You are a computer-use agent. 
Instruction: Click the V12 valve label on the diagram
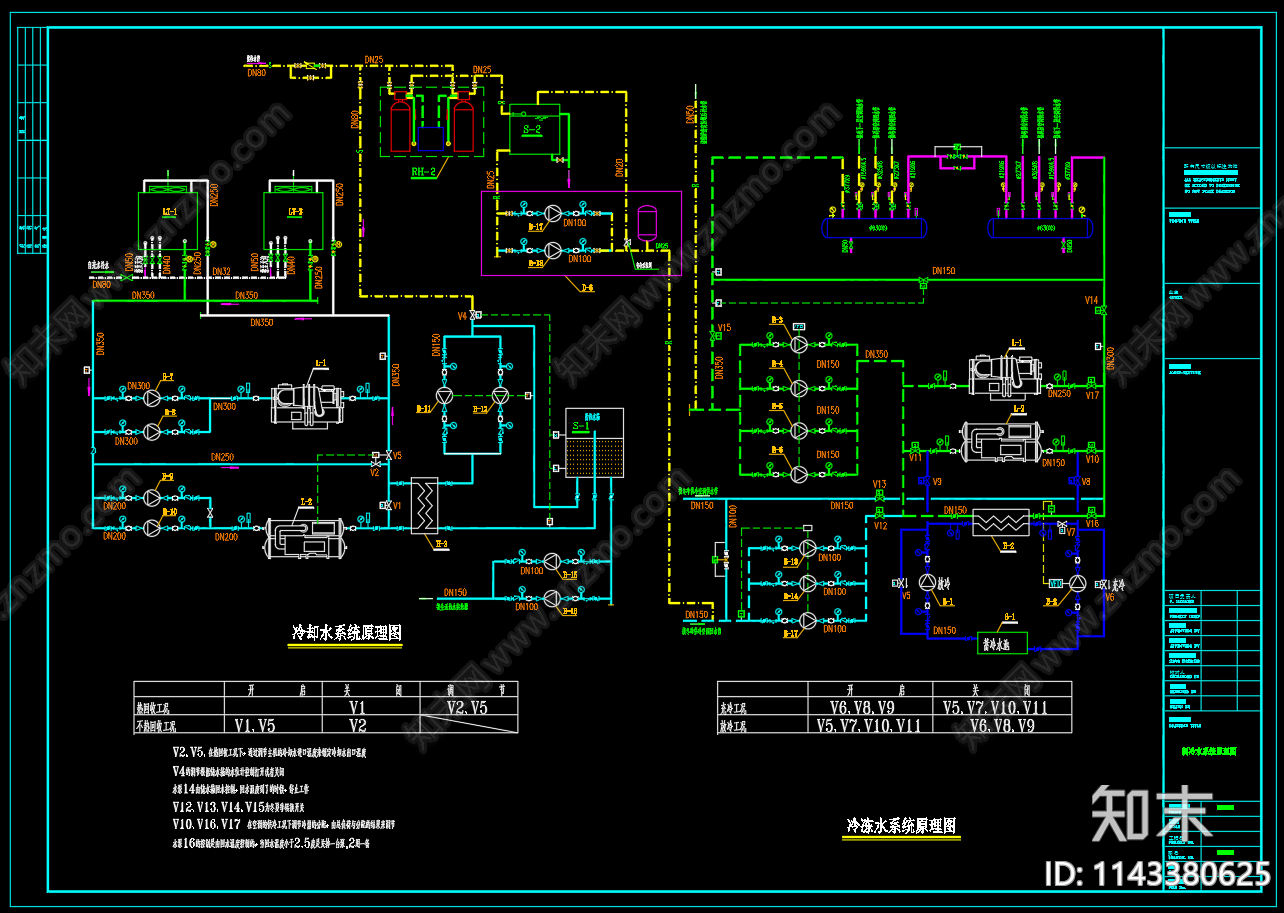(880, 526)
